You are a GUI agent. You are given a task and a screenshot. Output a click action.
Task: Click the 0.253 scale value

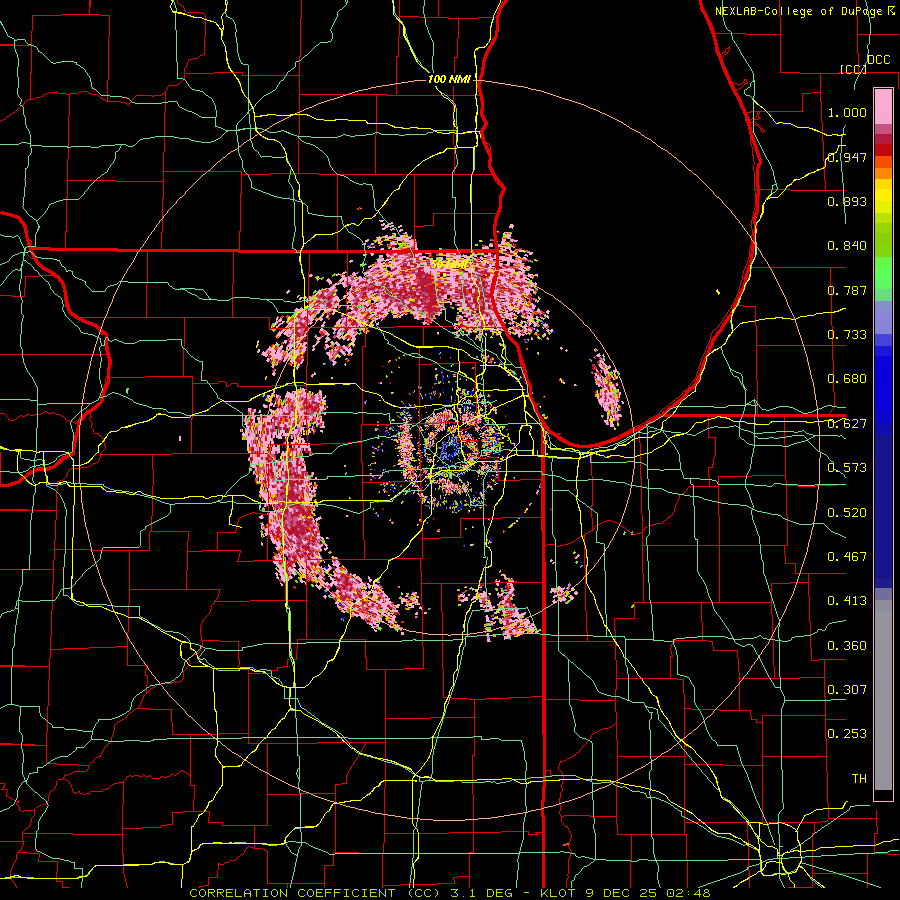[x=847, y=734]
